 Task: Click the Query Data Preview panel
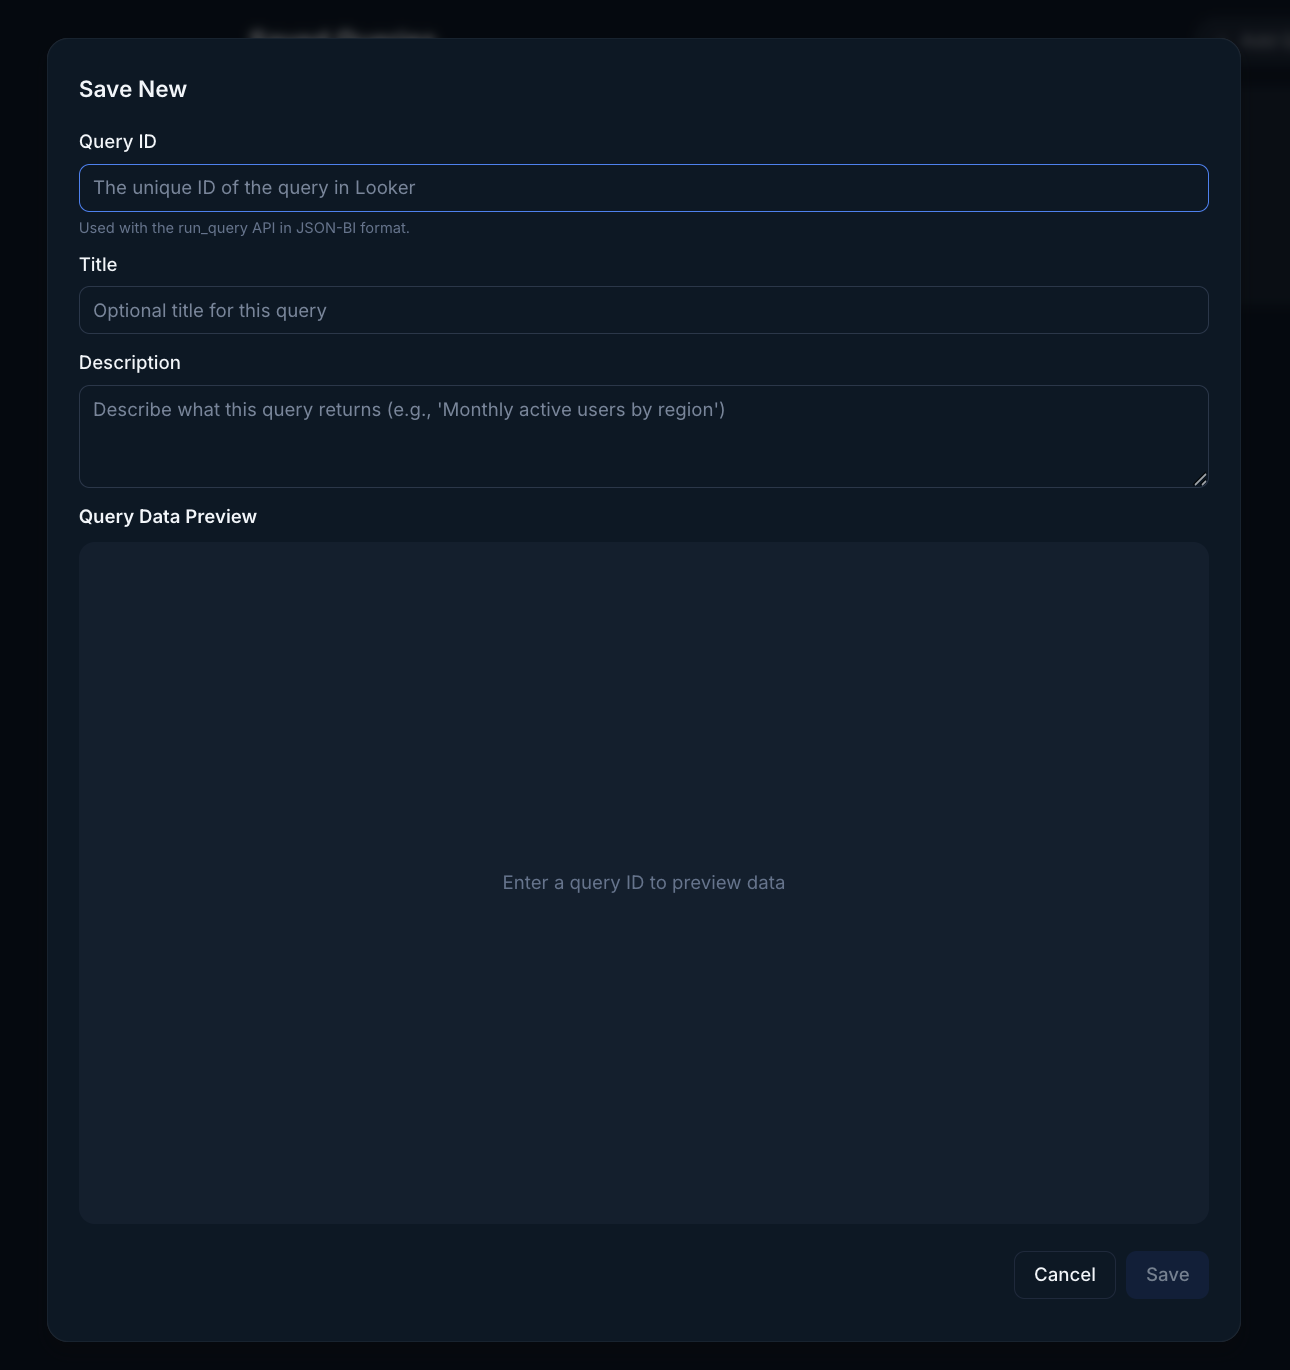pyautogui.click(x=643, y=700)
